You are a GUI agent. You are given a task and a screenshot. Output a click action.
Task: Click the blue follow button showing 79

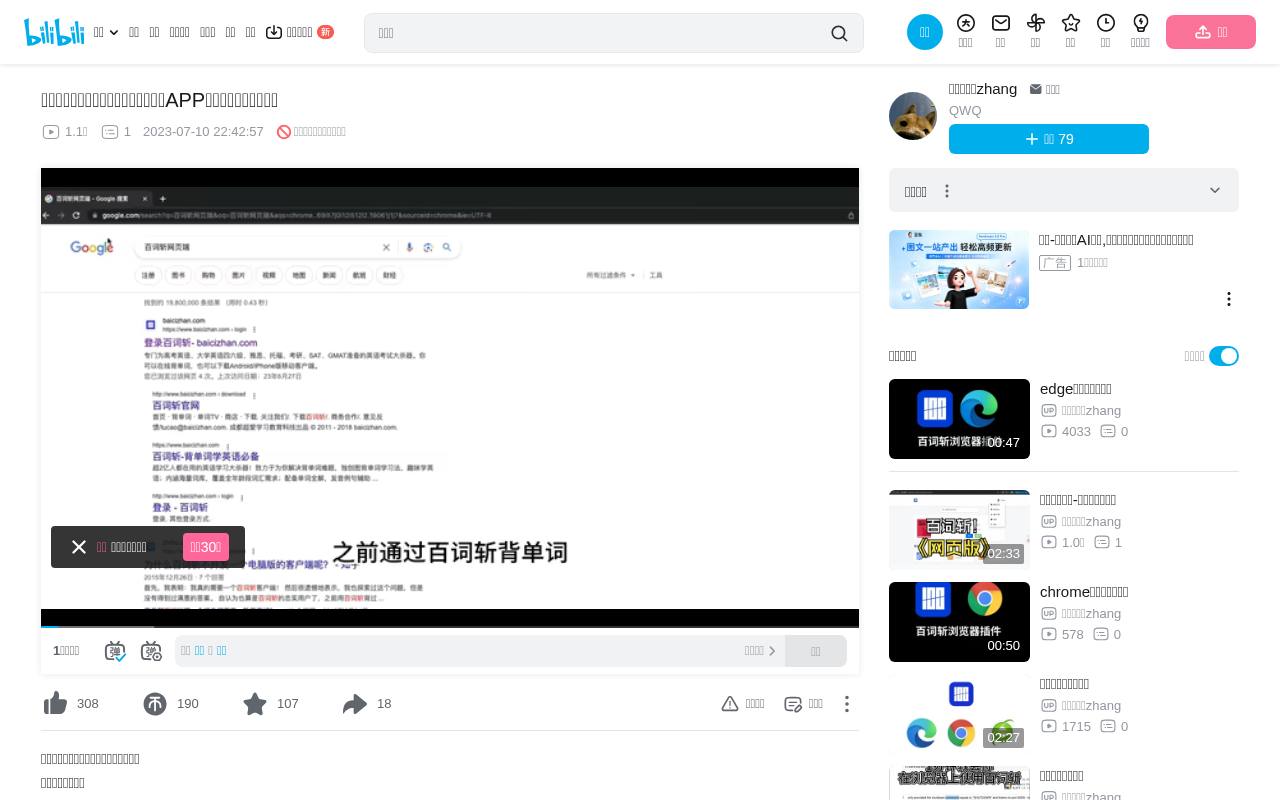click(1049, 139)
